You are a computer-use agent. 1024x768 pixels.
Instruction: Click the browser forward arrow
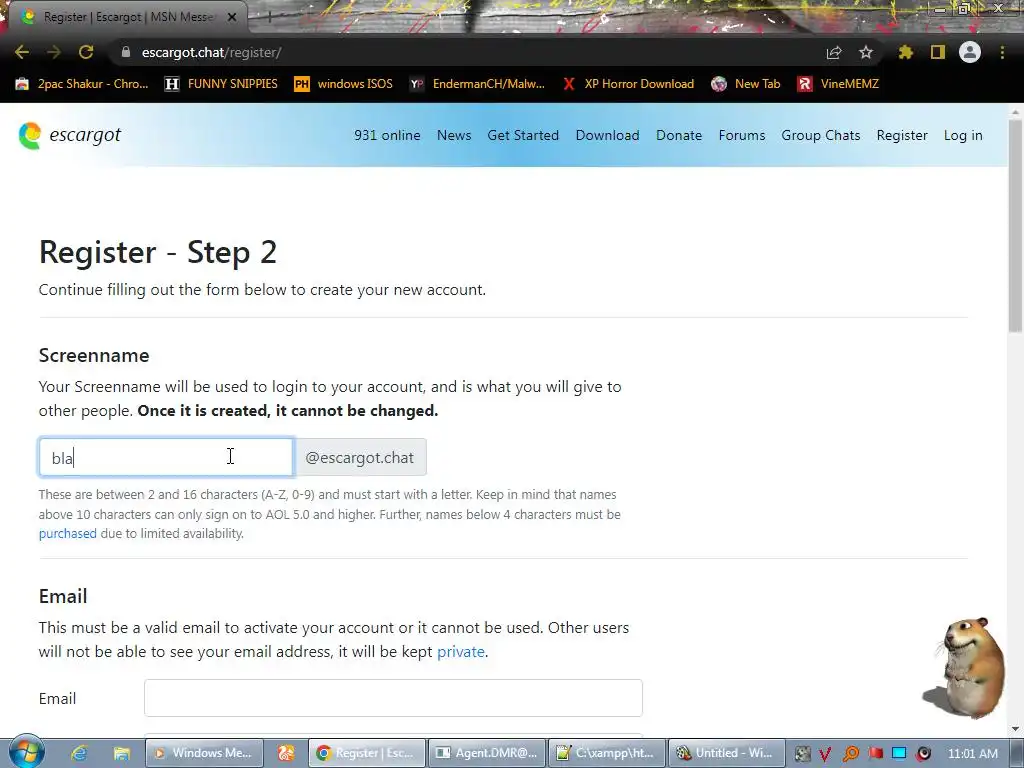pyautogui.click(x=54, y=52)
